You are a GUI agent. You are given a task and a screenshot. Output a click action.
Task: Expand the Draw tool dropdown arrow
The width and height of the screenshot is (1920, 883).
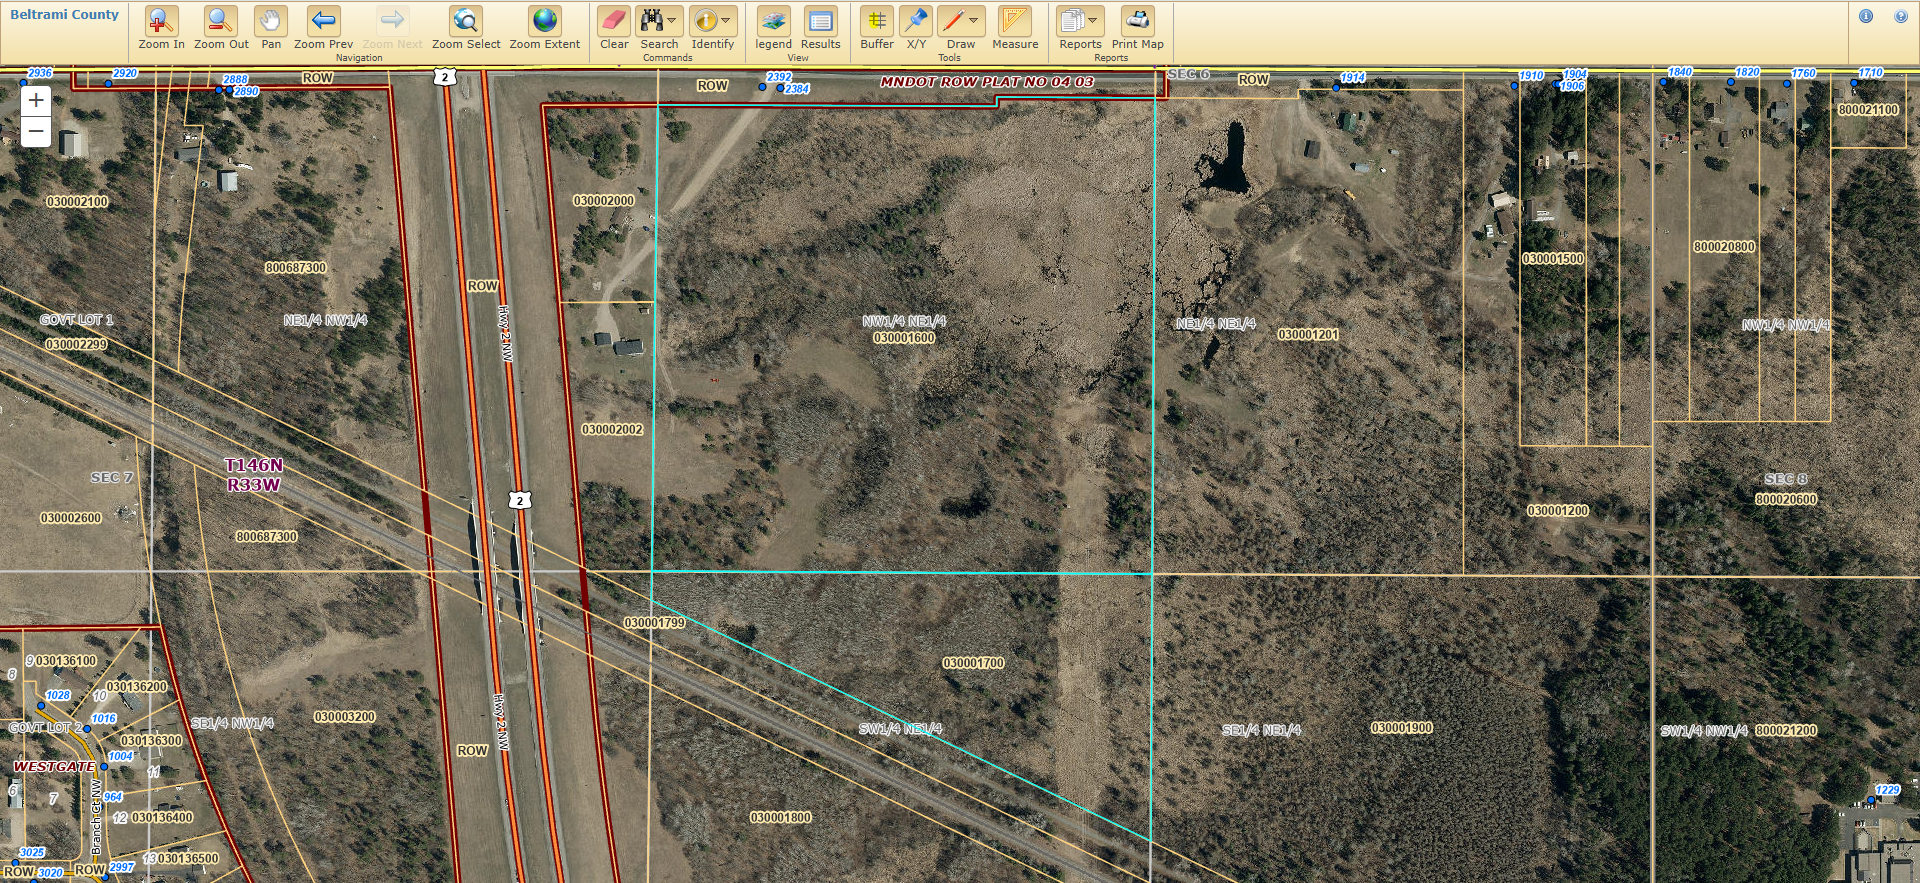click(974, 20)
